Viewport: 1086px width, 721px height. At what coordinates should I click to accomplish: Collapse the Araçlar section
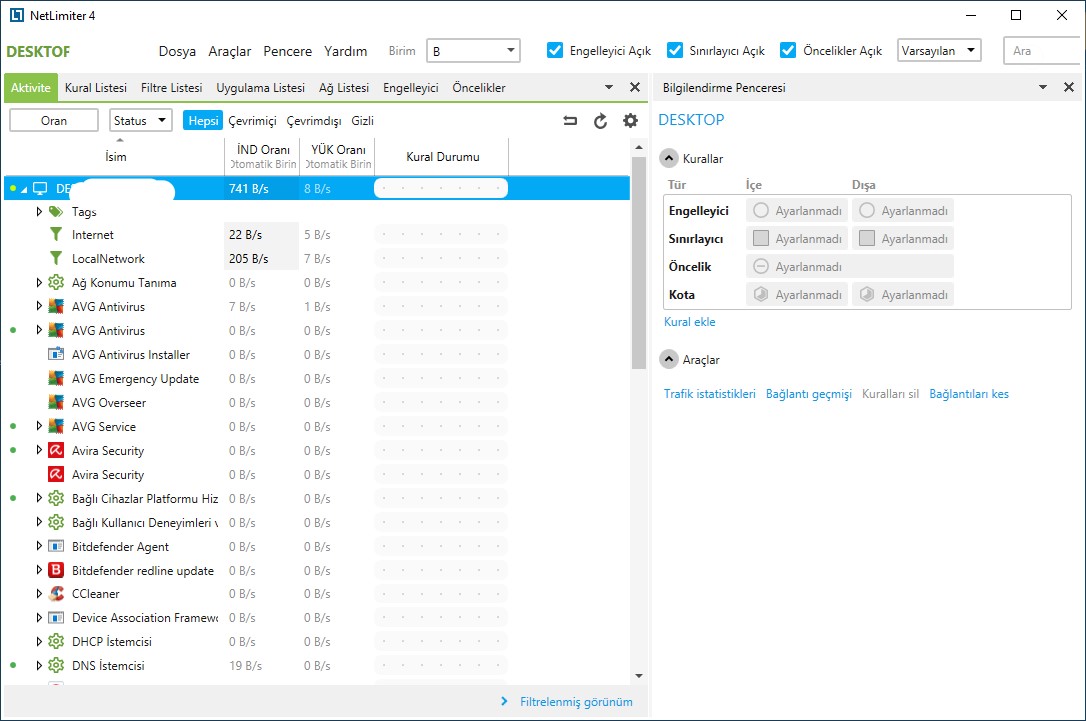(668, 359)
